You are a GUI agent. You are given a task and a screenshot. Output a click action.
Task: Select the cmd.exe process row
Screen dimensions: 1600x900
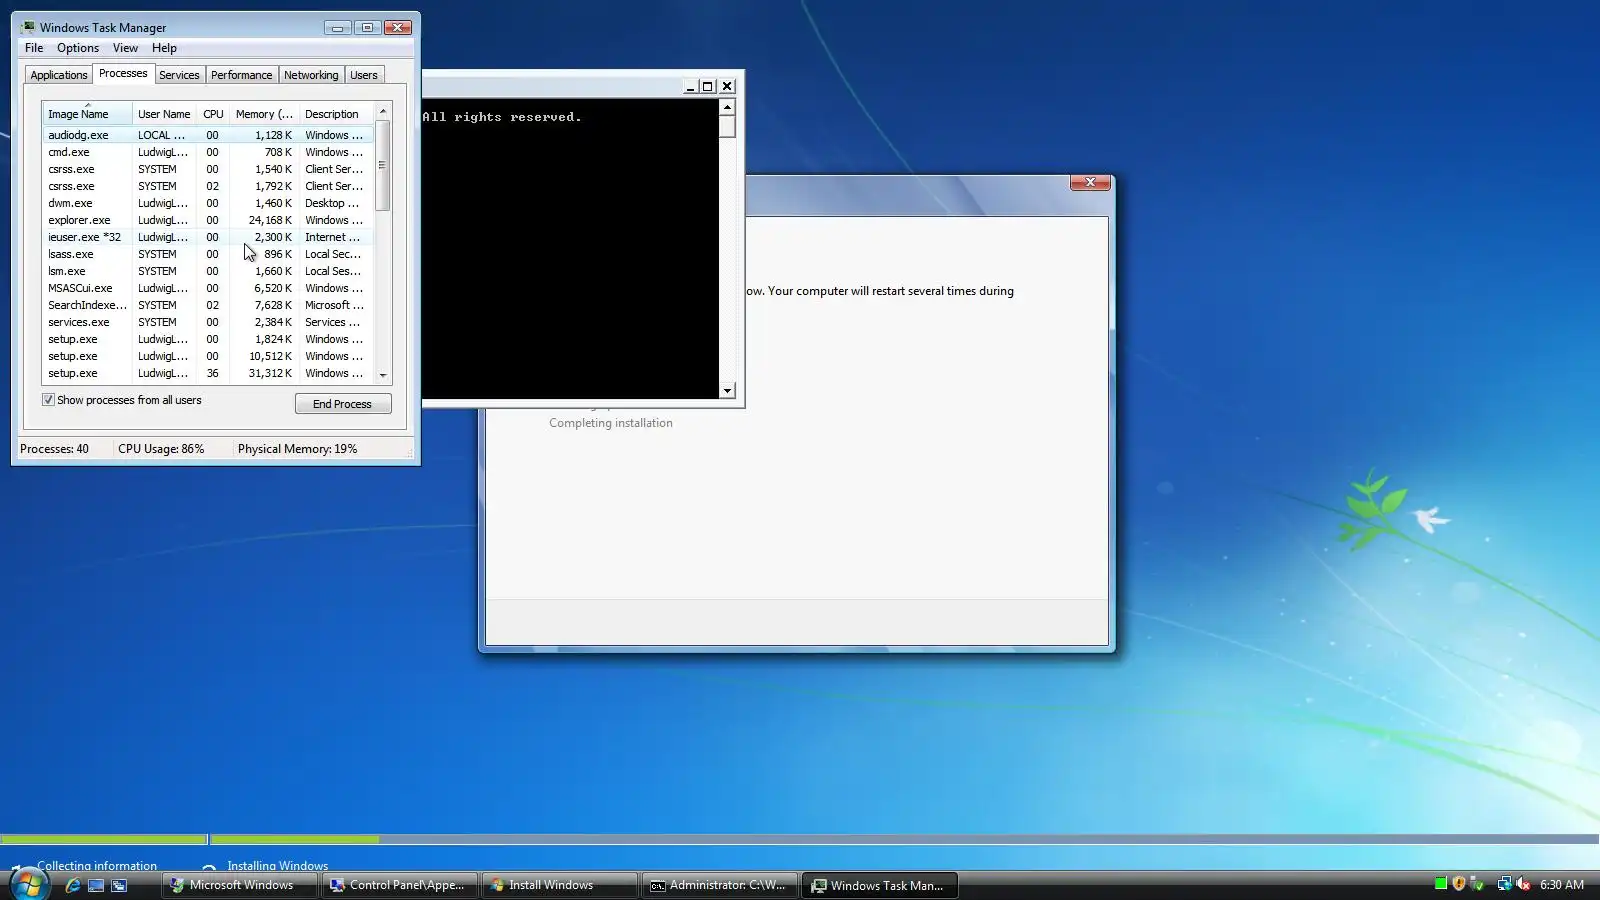coord(208,152)
